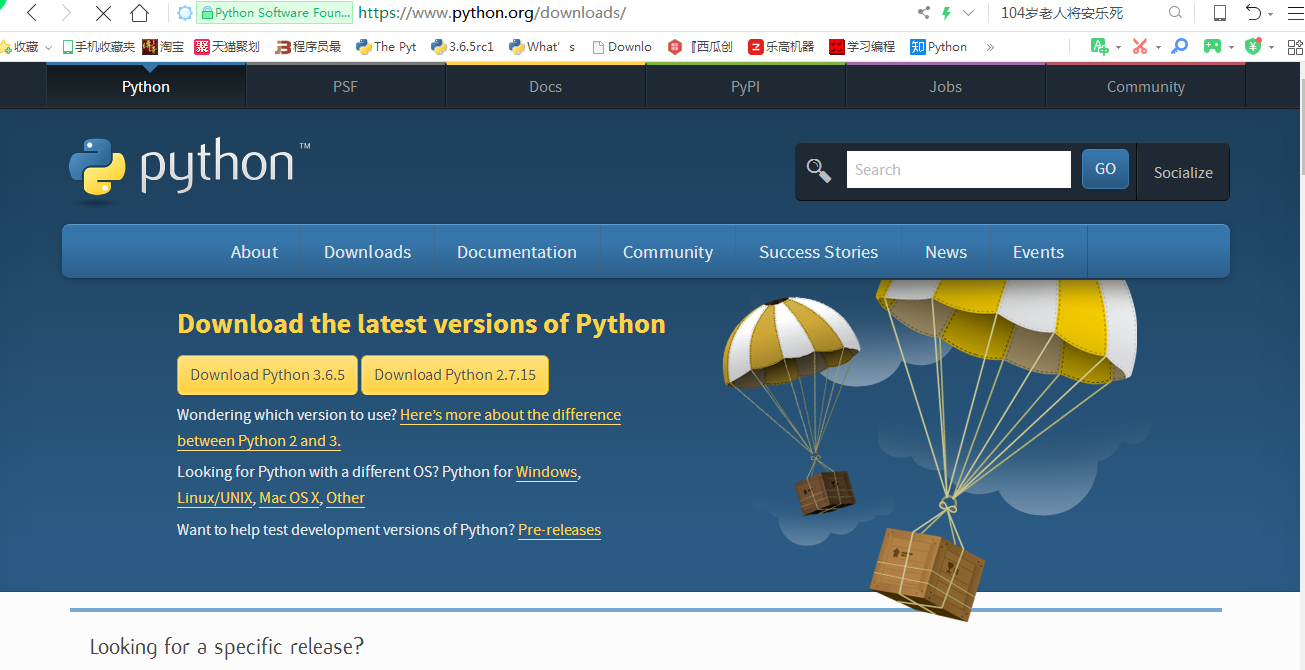Go back with the browser back arrow
Viewport: 1305px width, 670px height.
point(32,13)
